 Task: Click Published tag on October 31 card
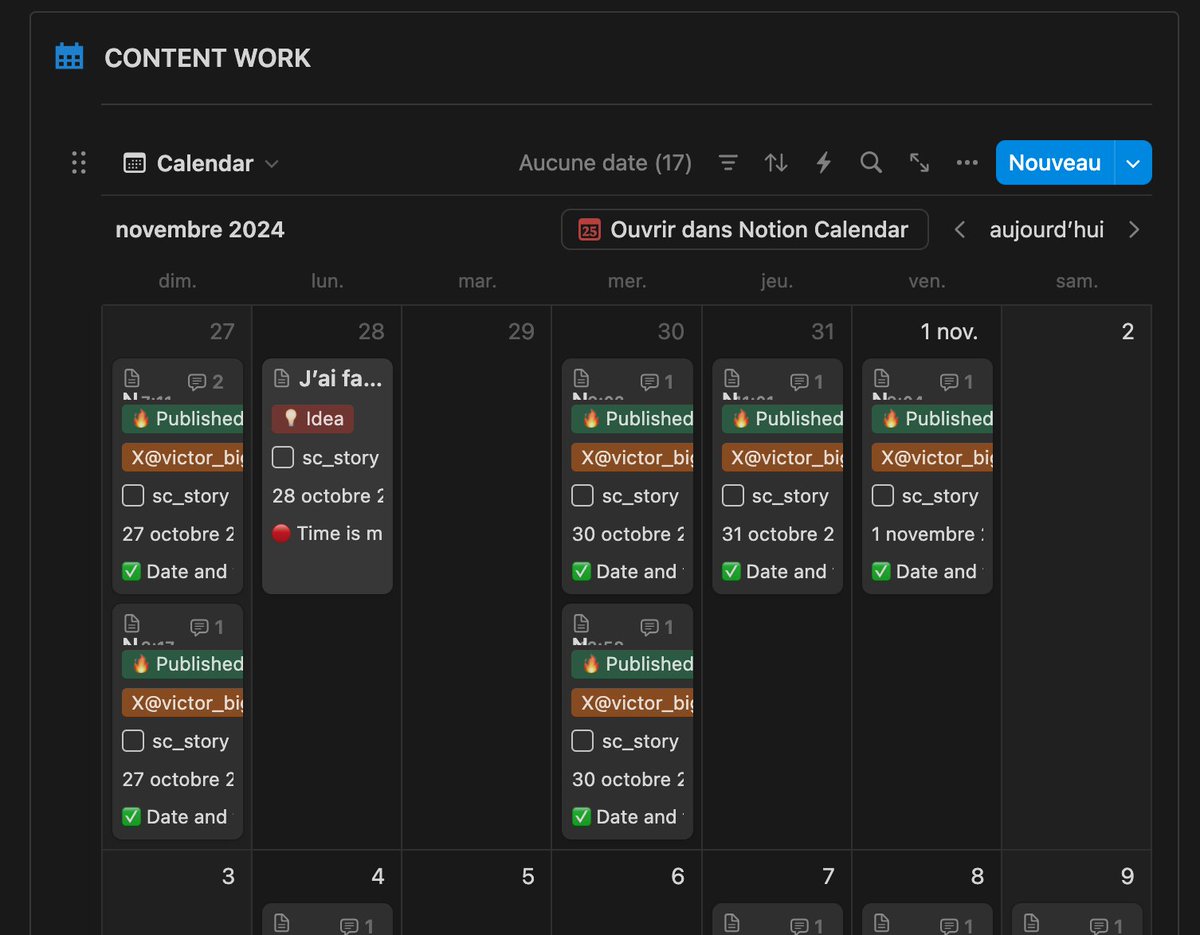782,419
